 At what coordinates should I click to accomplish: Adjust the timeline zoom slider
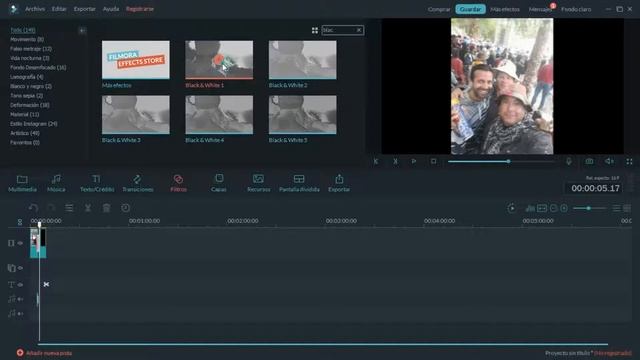589,209
